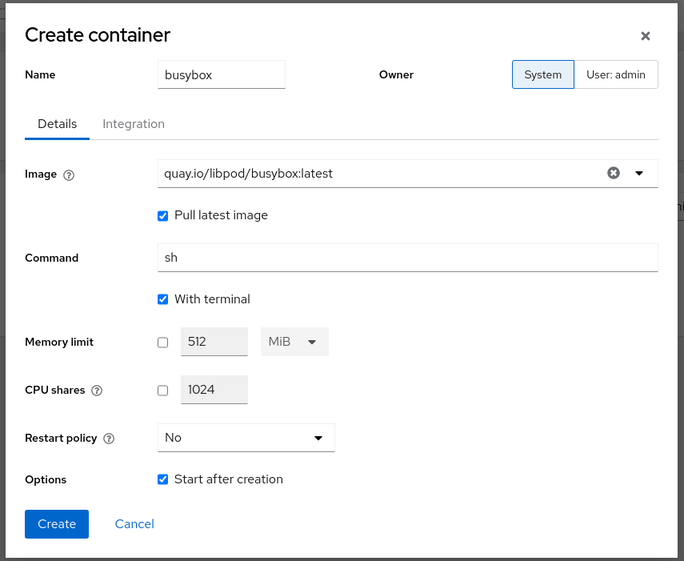Click the Image help question icon
The width and height of the screenshot is (684, 561).
click(69, 175)
